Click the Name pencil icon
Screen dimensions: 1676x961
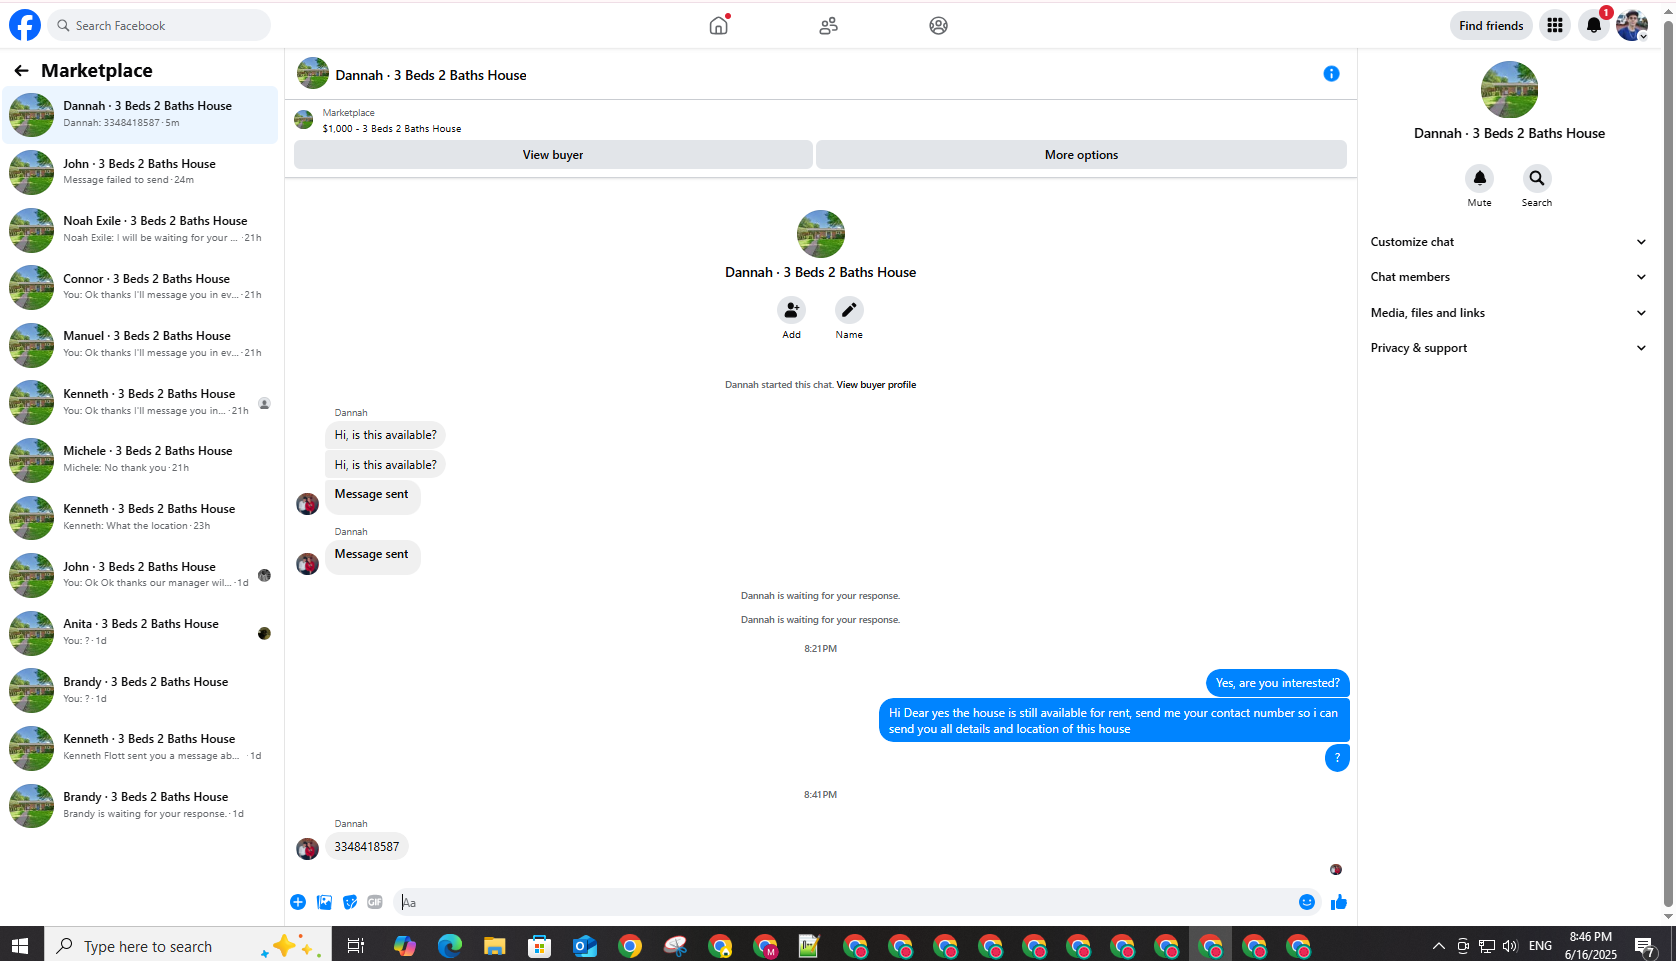point(849,310)
